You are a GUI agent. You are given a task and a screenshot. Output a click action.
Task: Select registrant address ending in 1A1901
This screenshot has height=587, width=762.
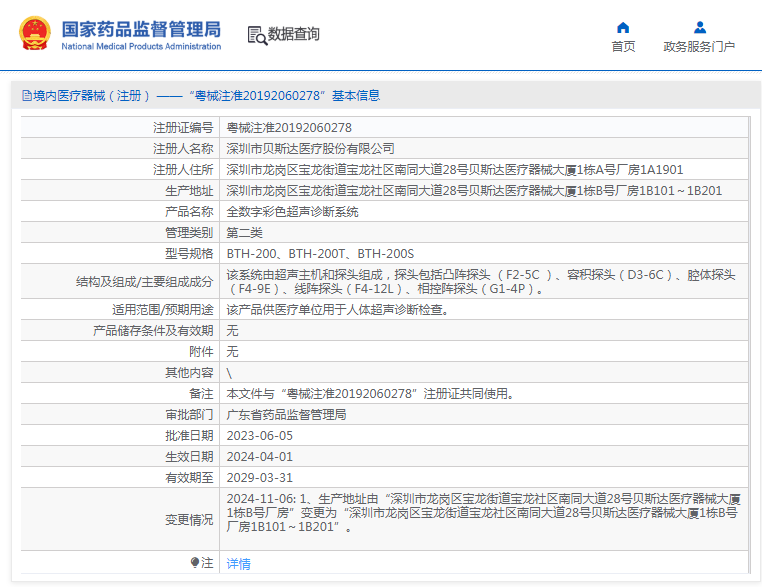[455, 170]
